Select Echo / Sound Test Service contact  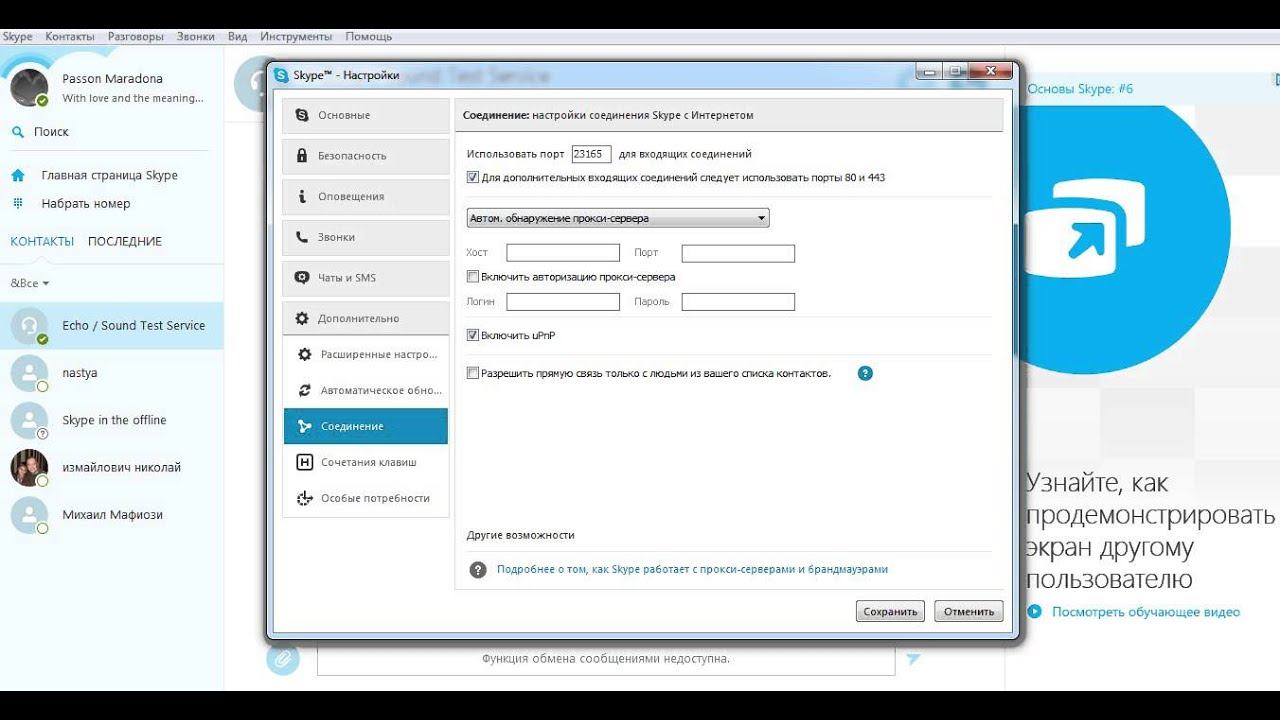(x=112, y=326)
